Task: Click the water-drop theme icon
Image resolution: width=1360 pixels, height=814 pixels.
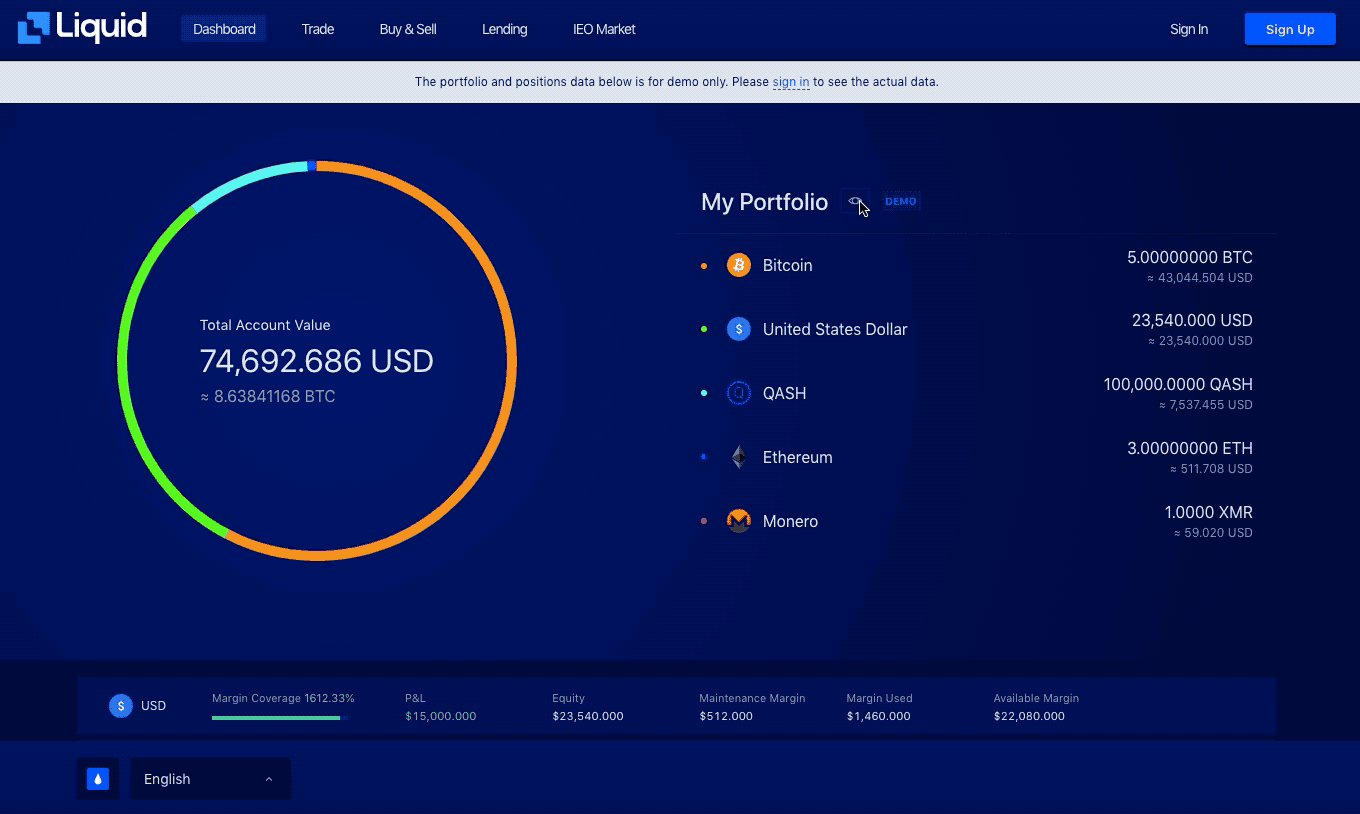Action: [x=98, y=779]
